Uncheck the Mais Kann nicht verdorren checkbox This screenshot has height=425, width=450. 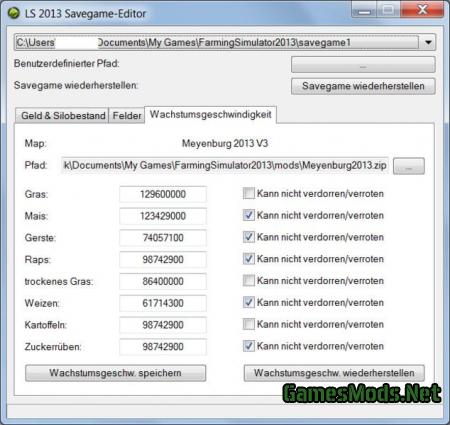coord(249,215)
